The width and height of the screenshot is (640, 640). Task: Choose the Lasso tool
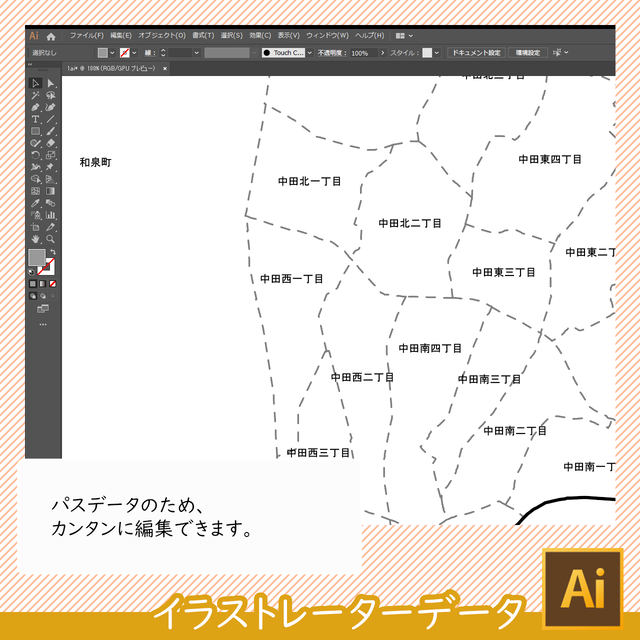pyautogui.click(x=51, y=96)
